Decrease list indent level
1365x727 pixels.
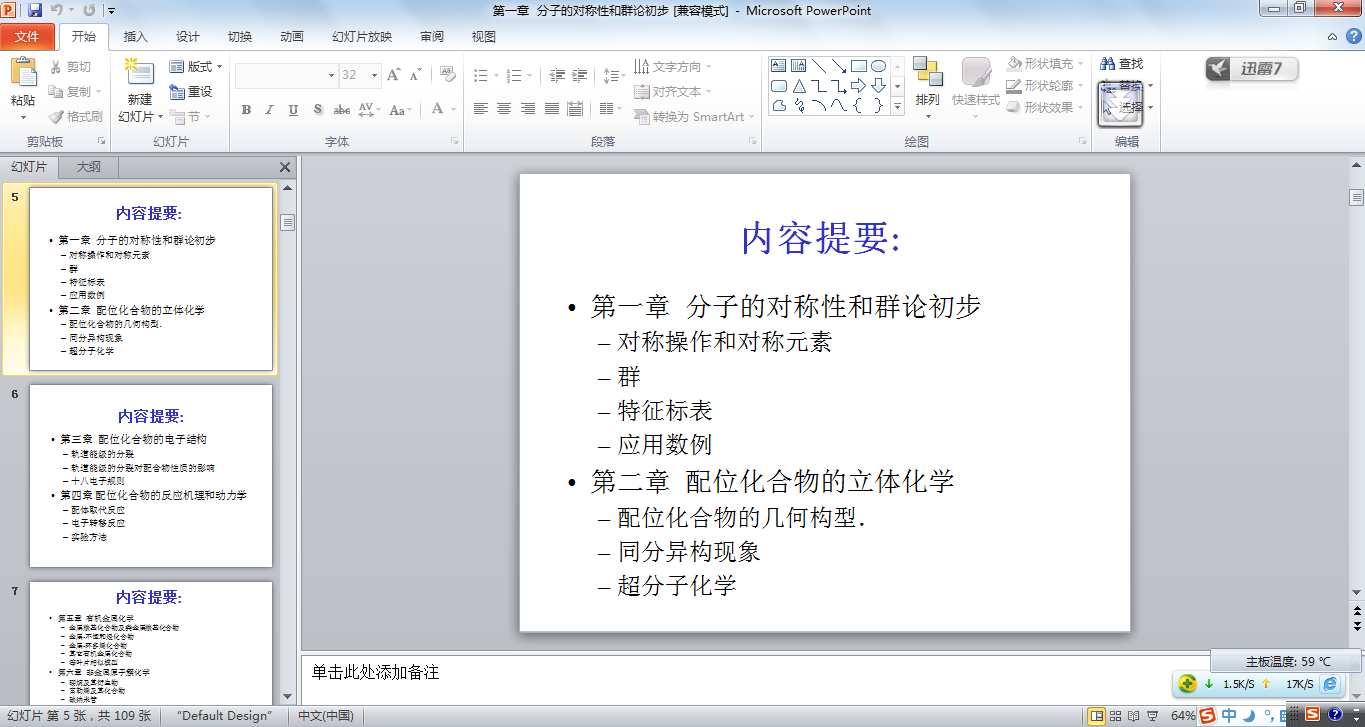coord(557,75)
